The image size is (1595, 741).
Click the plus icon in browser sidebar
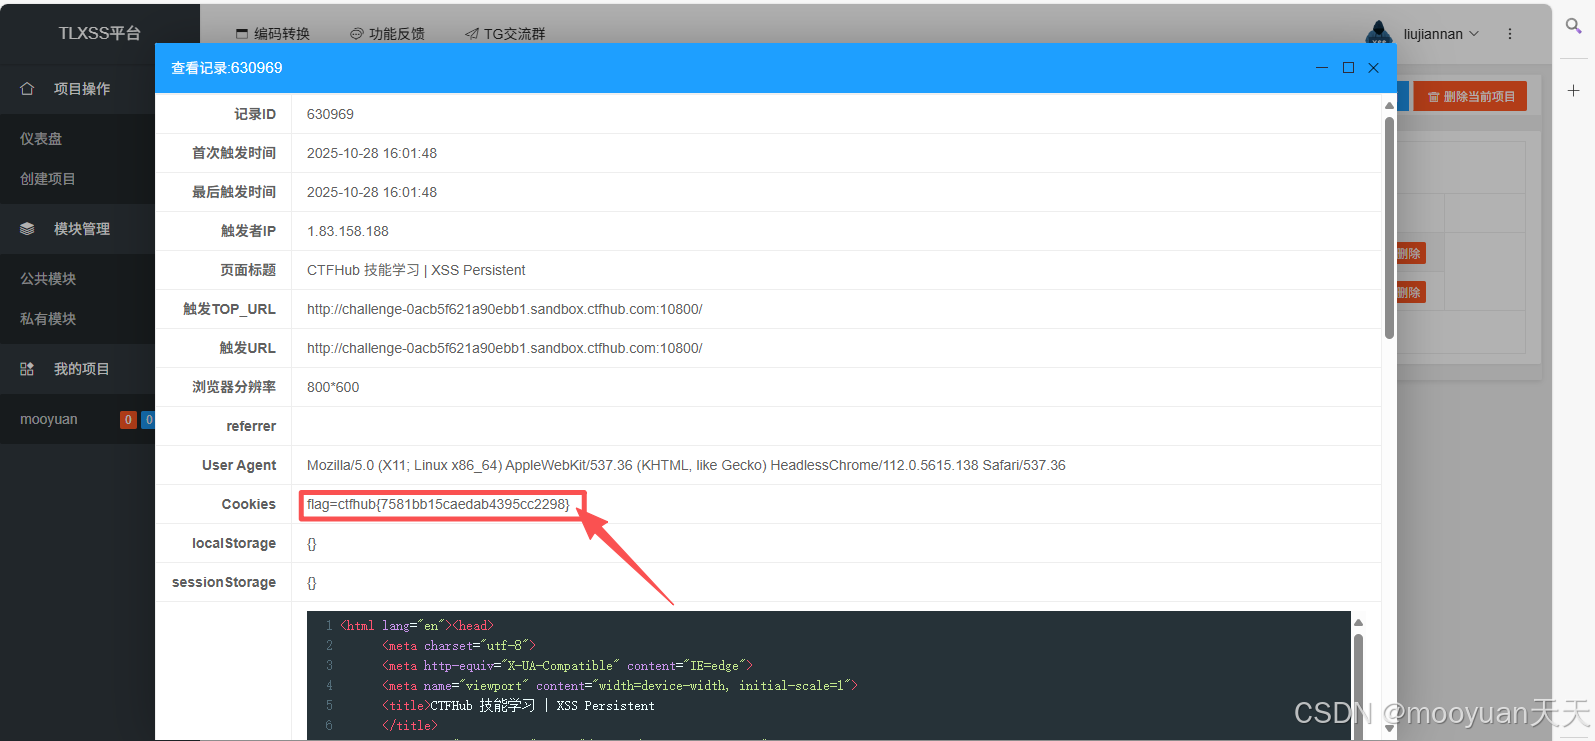(x=1573, y=91)
